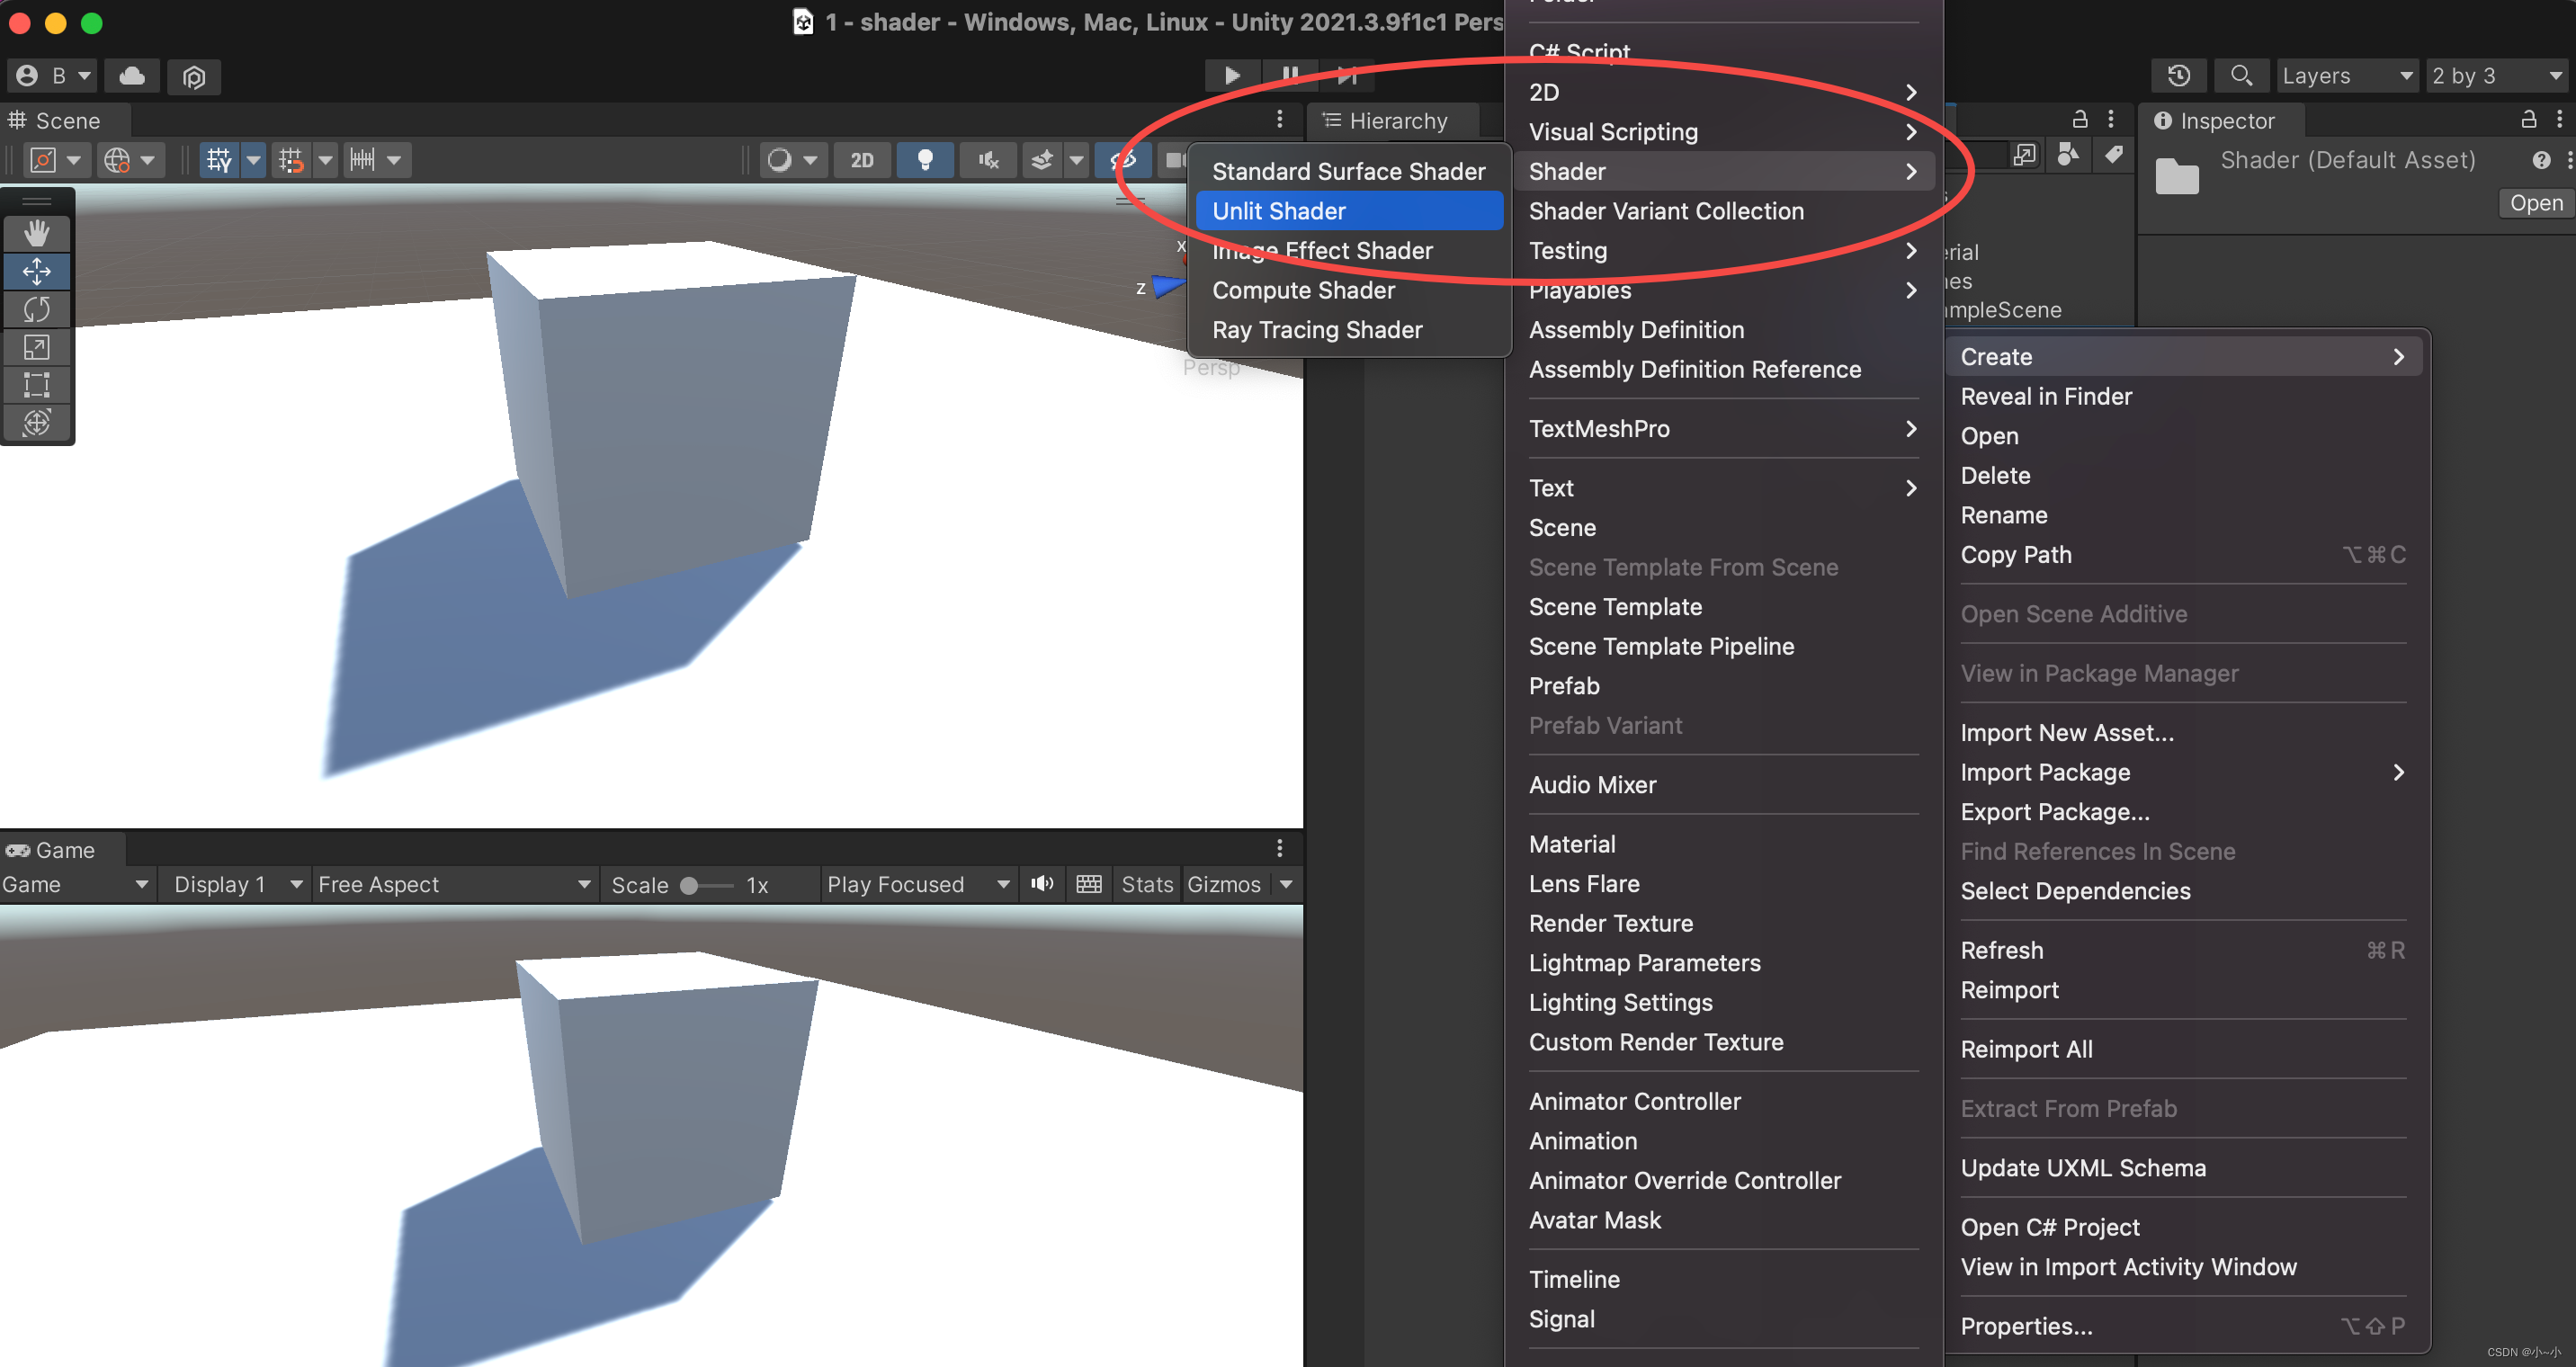Adjust the Scale slider in Game view
The width and height of the screenshot is (2576, 1367).
coord(691,884)
